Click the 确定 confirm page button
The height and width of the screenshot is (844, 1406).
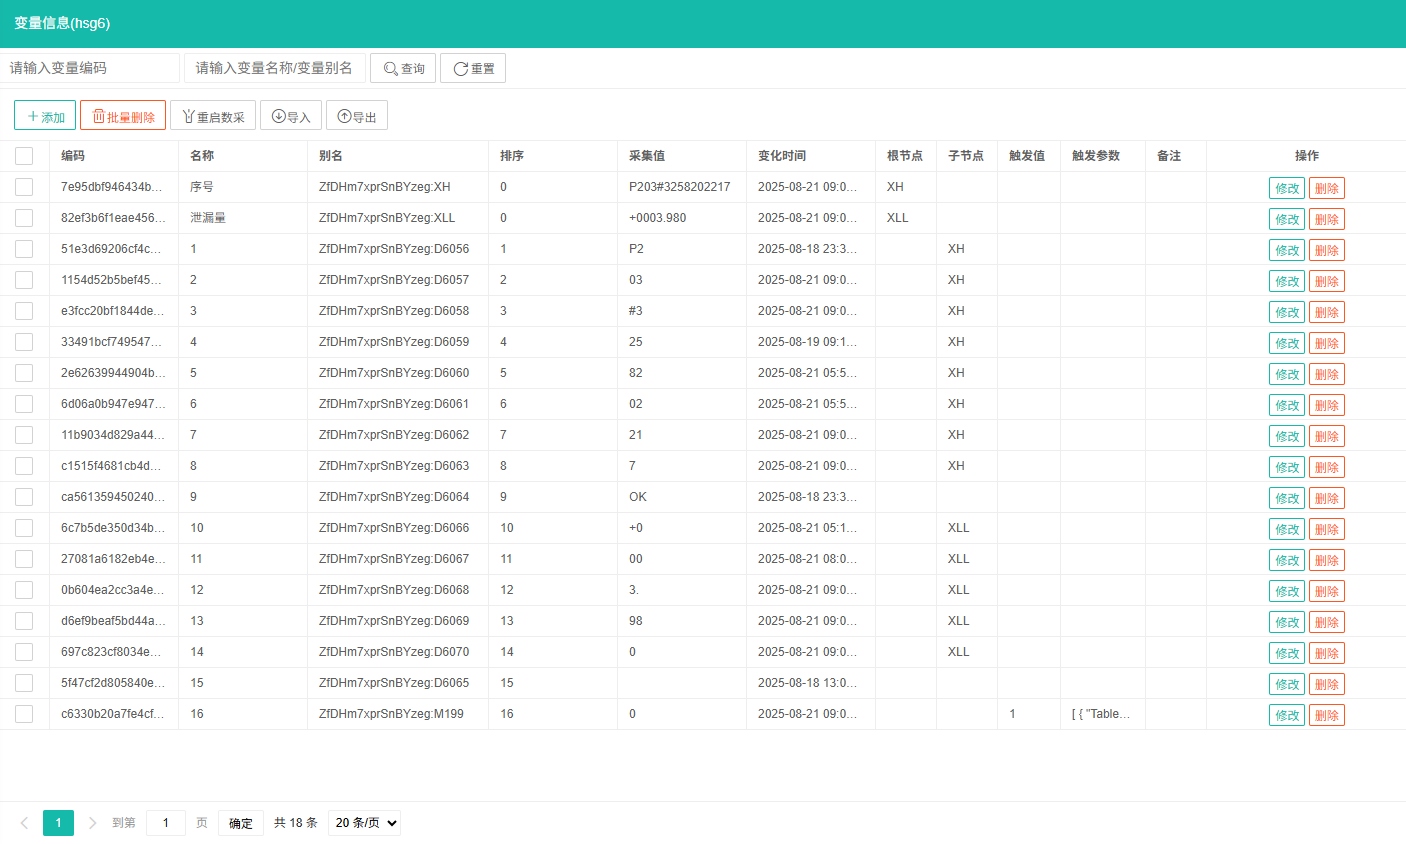pos(241,823)
